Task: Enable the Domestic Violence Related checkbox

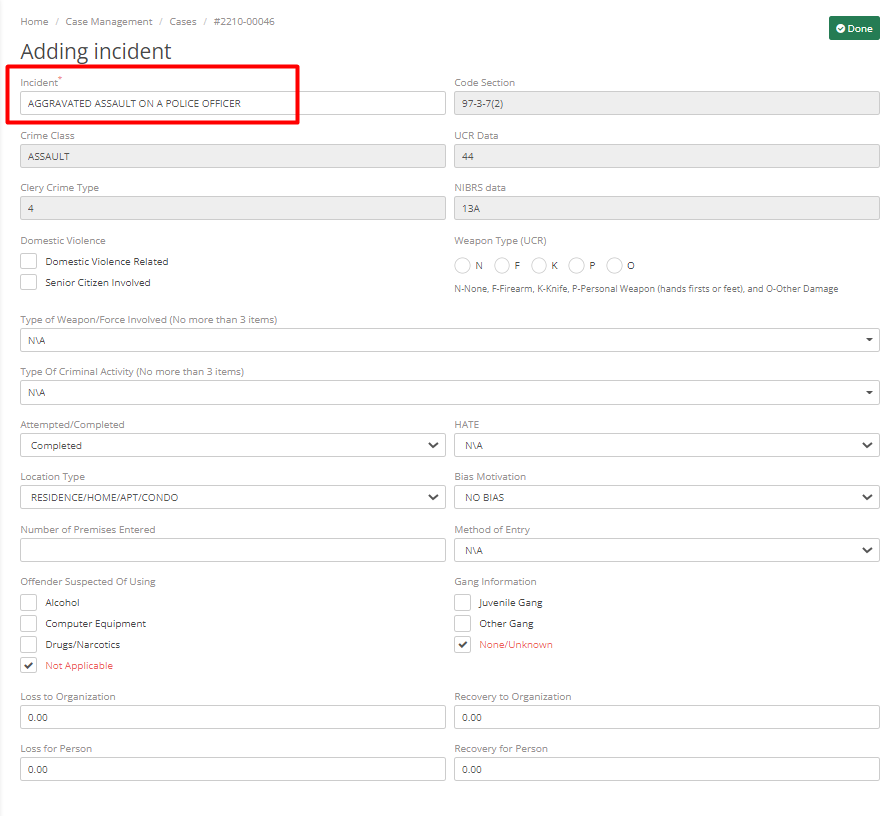Action: click(28, 260)
